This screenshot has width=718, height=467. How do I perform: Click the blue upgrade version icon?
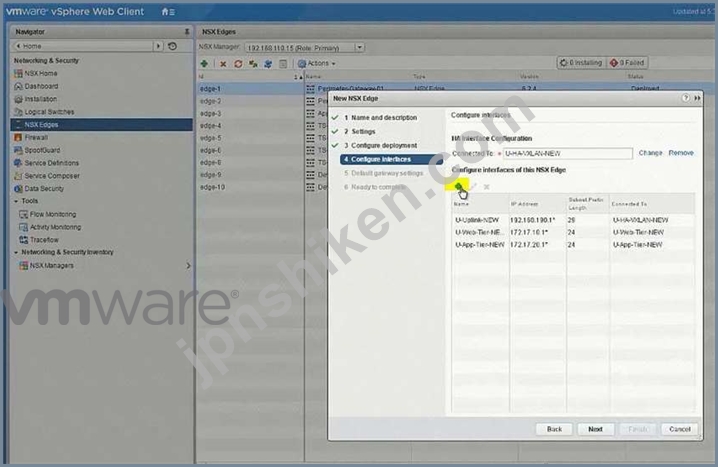[x=268, y=64]
